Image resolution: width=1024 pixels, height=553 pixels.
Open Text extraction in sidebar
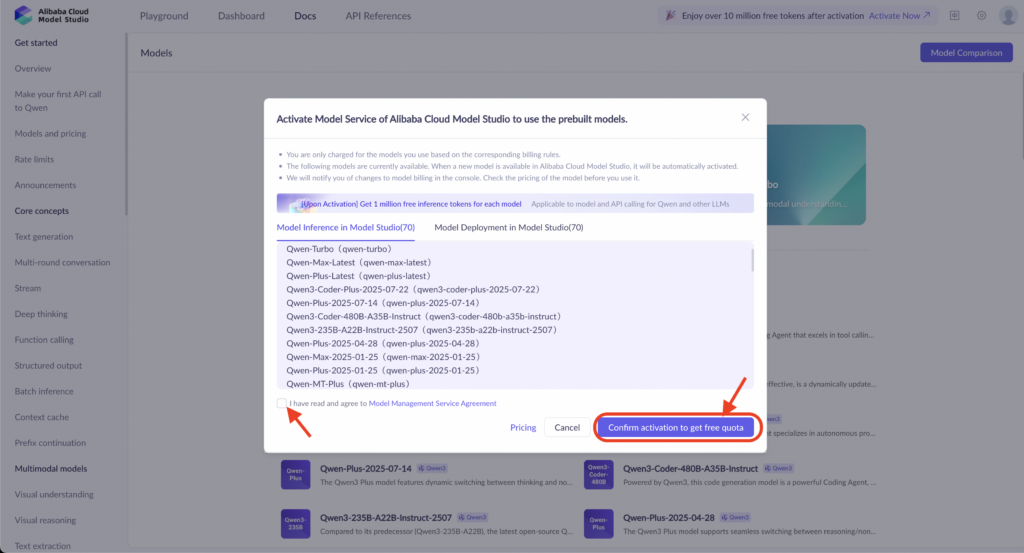coord(42,546)
